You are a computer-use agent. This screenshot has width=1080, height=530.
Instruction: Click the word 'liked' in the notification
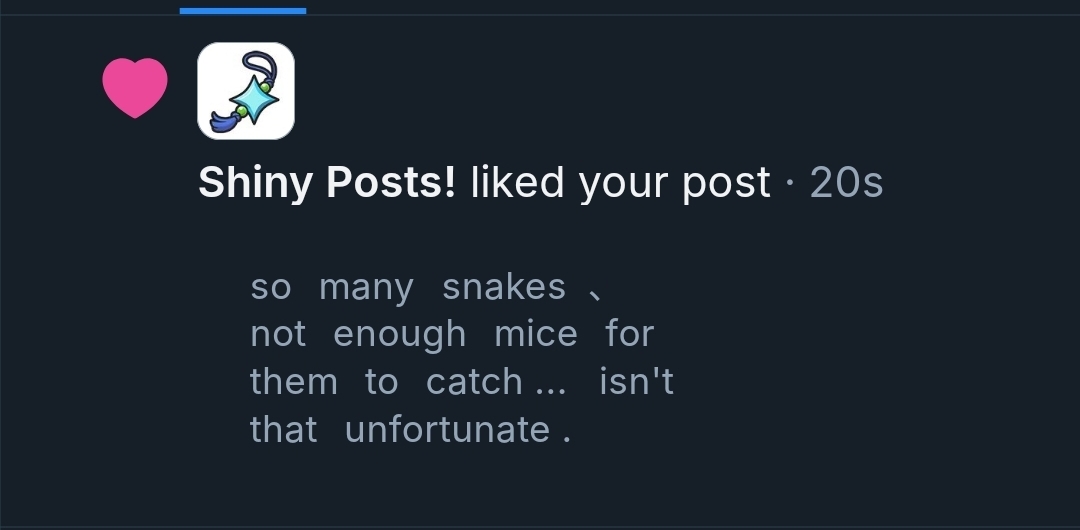pyautogui.click(x=507, y=182)
